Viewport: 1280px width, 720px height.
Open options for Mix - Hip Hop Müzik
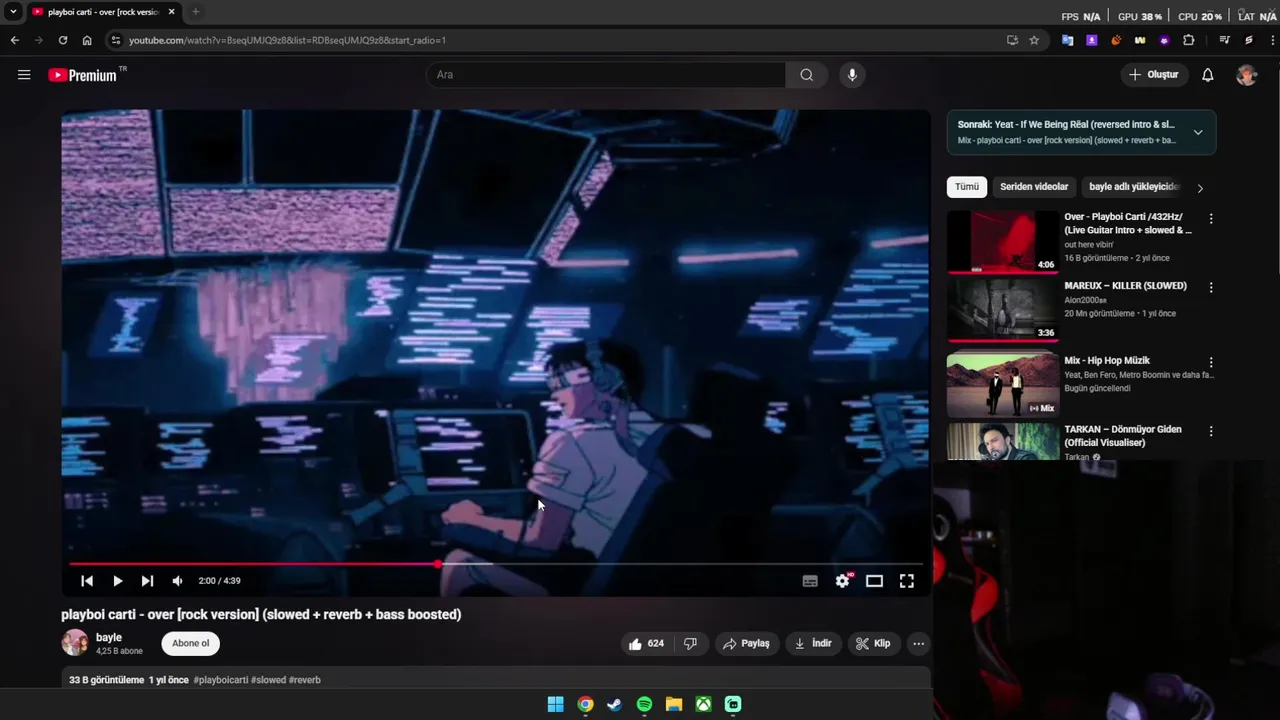(x=1211, y=362)
